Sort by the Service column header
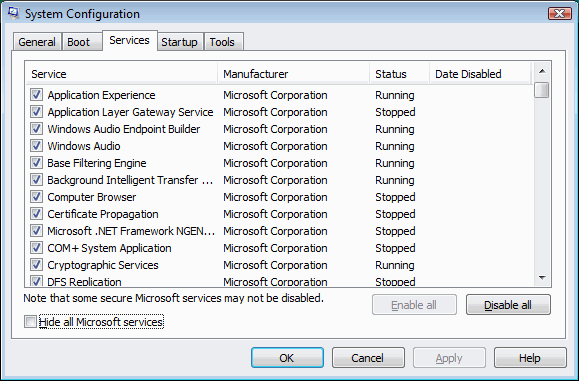Viewport: 579px width, 381px height. [x=122, y=74]
